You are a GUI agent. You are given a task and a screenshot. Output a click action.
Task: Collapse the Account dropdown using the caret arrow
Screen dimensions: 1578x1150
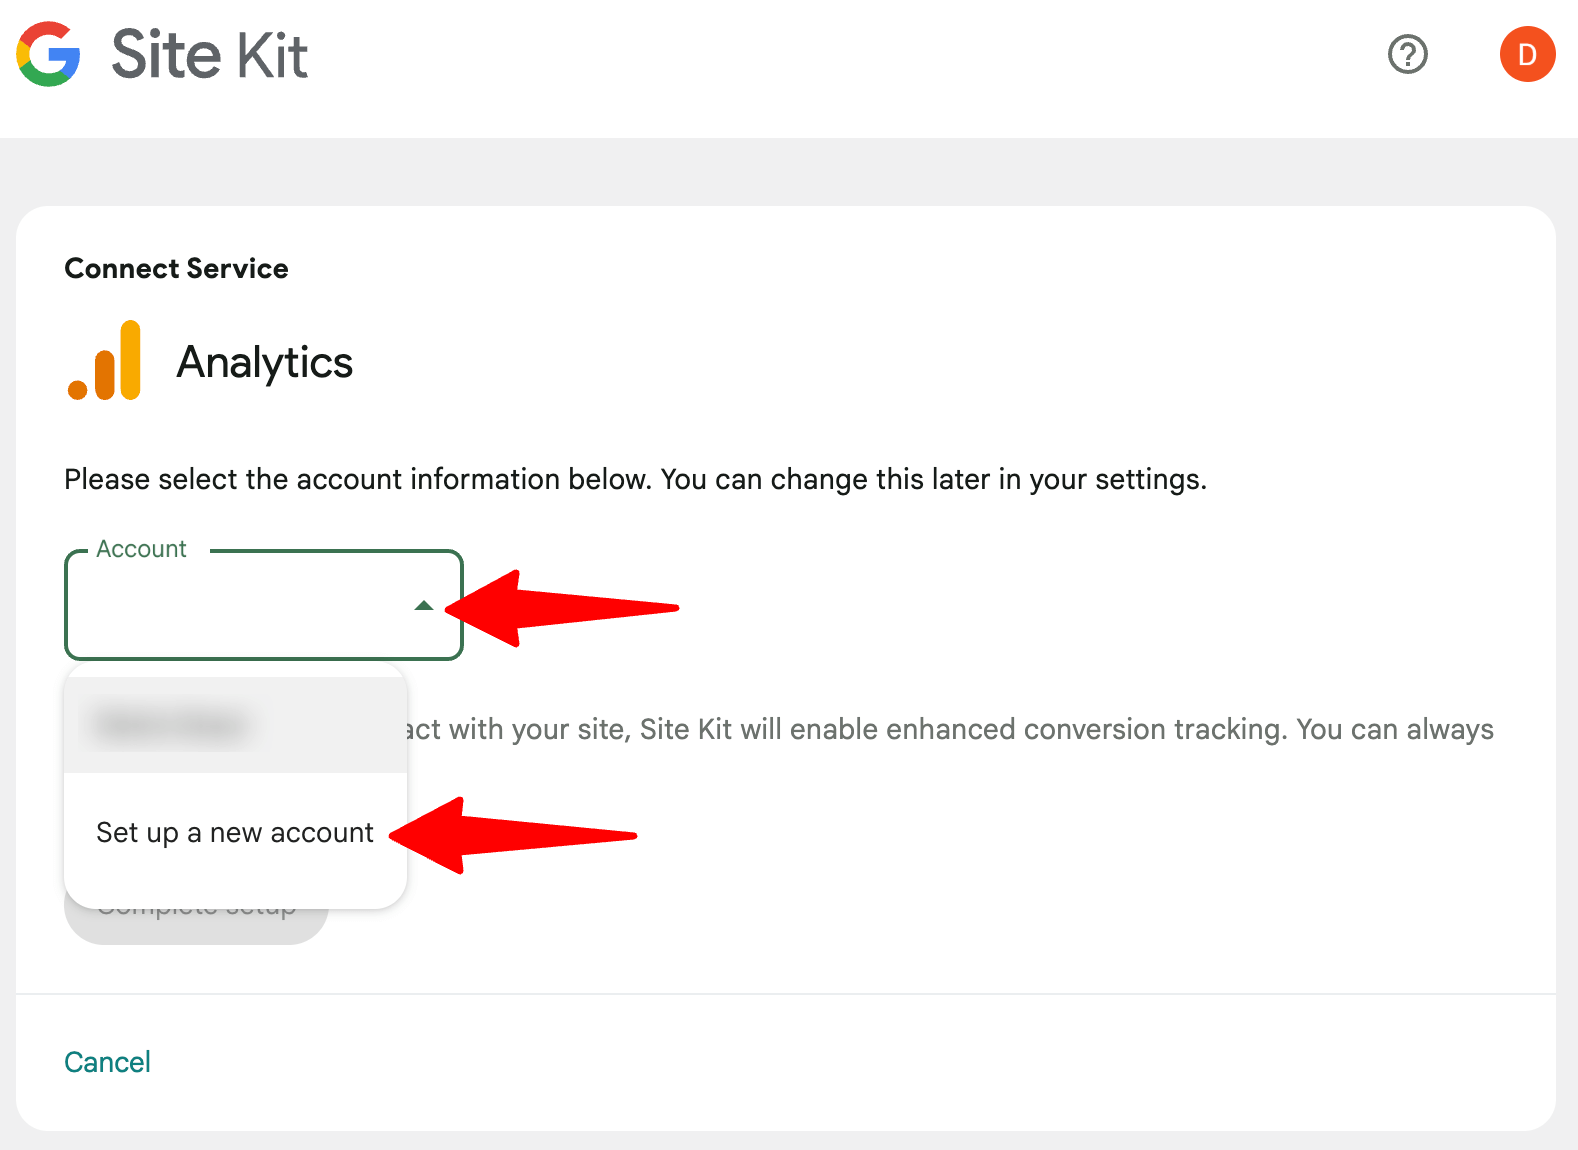(423, 605)
